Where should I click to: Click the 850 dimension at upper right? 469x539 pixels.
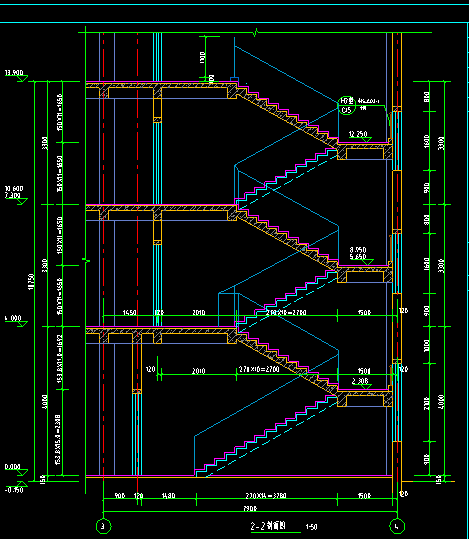coord(426,97)
